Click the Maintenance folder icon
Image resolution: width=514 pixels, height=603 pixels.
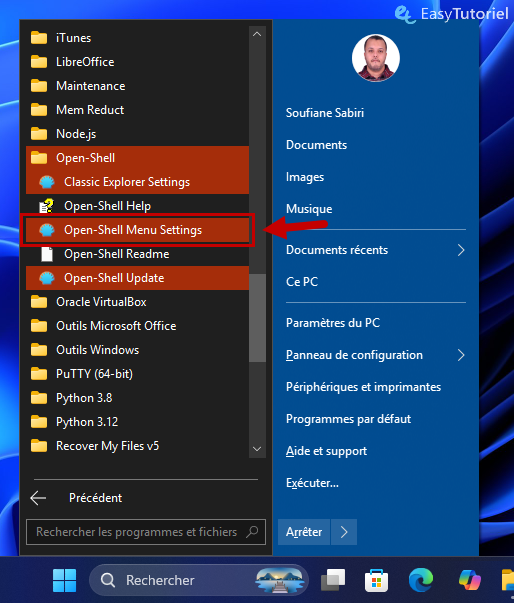(x=39, y=86)
